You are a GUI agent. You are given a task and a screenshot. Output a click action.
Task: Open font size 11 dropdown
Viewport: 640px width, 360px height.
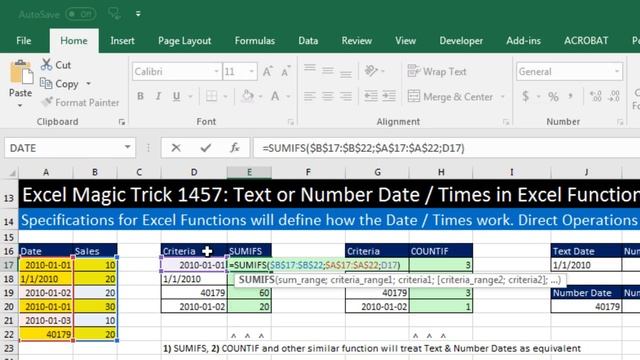tap(251, 72)
